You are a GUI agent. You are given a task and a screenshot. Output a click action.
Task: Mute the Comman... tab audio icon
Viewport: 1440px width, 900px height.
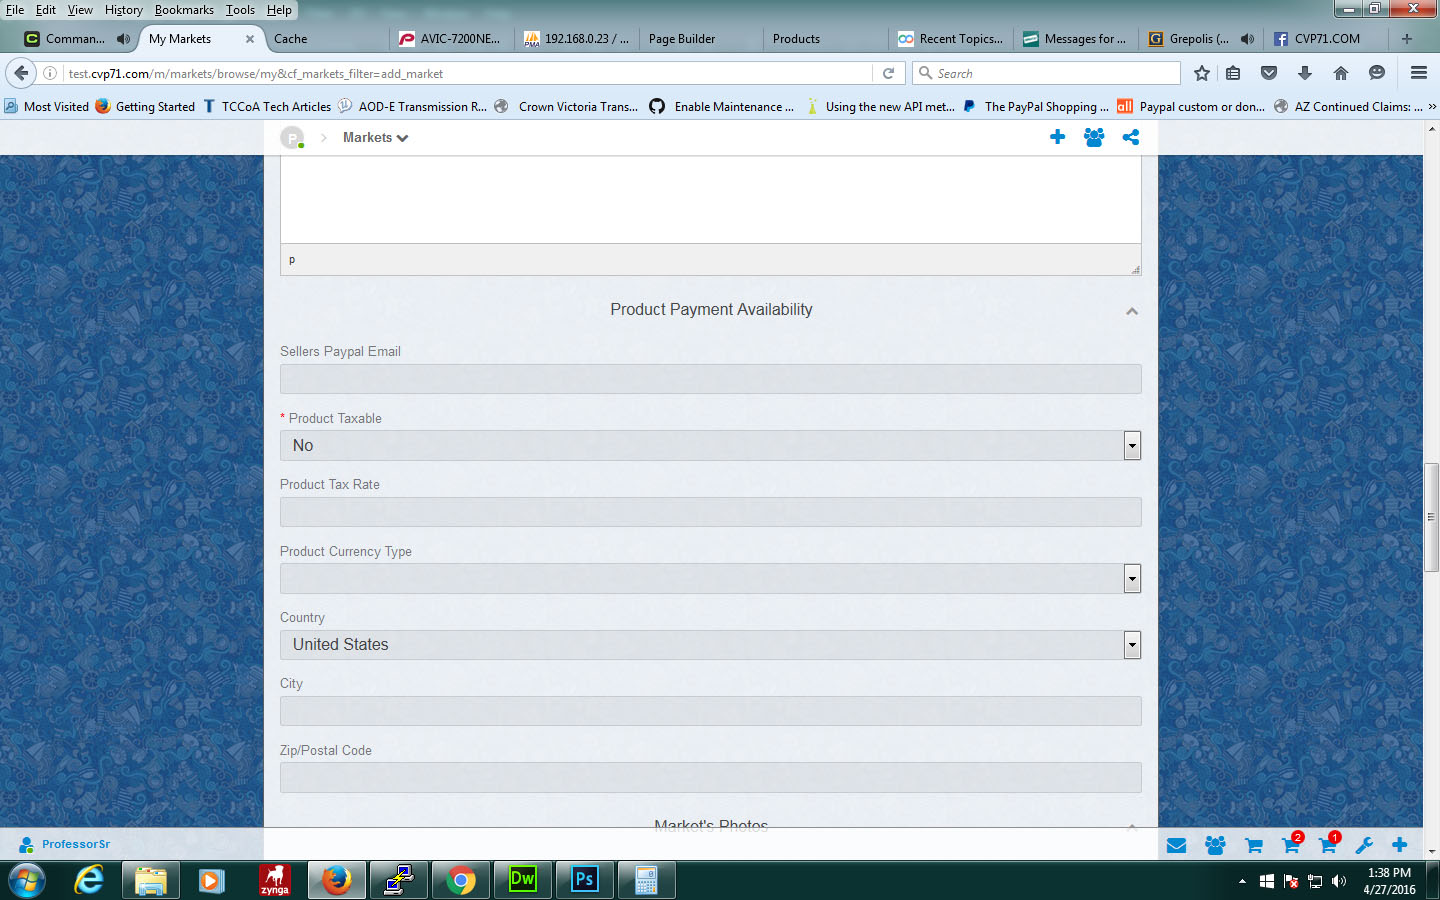pyautogui.click(x=123, y=39)
